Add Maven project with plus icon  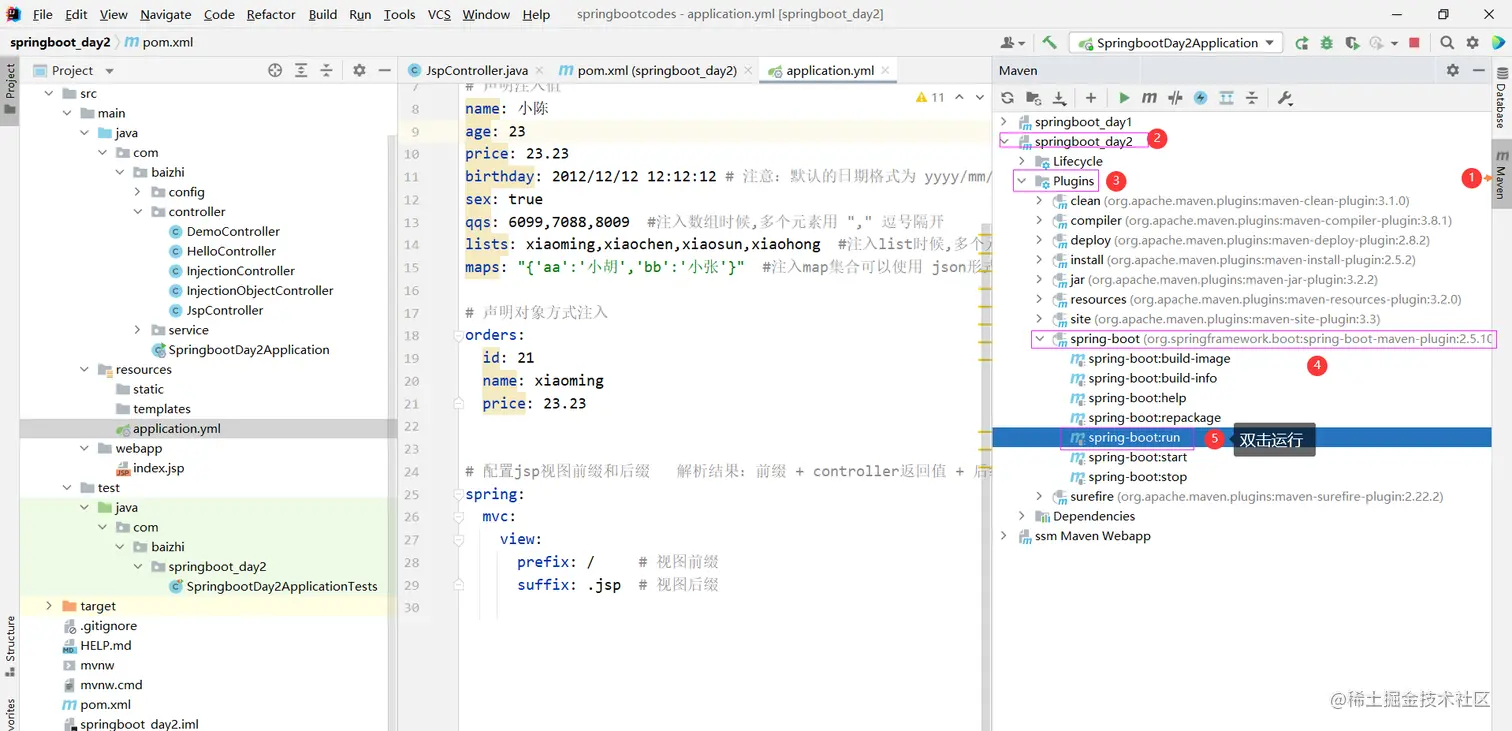click(x=1091, y=98)
